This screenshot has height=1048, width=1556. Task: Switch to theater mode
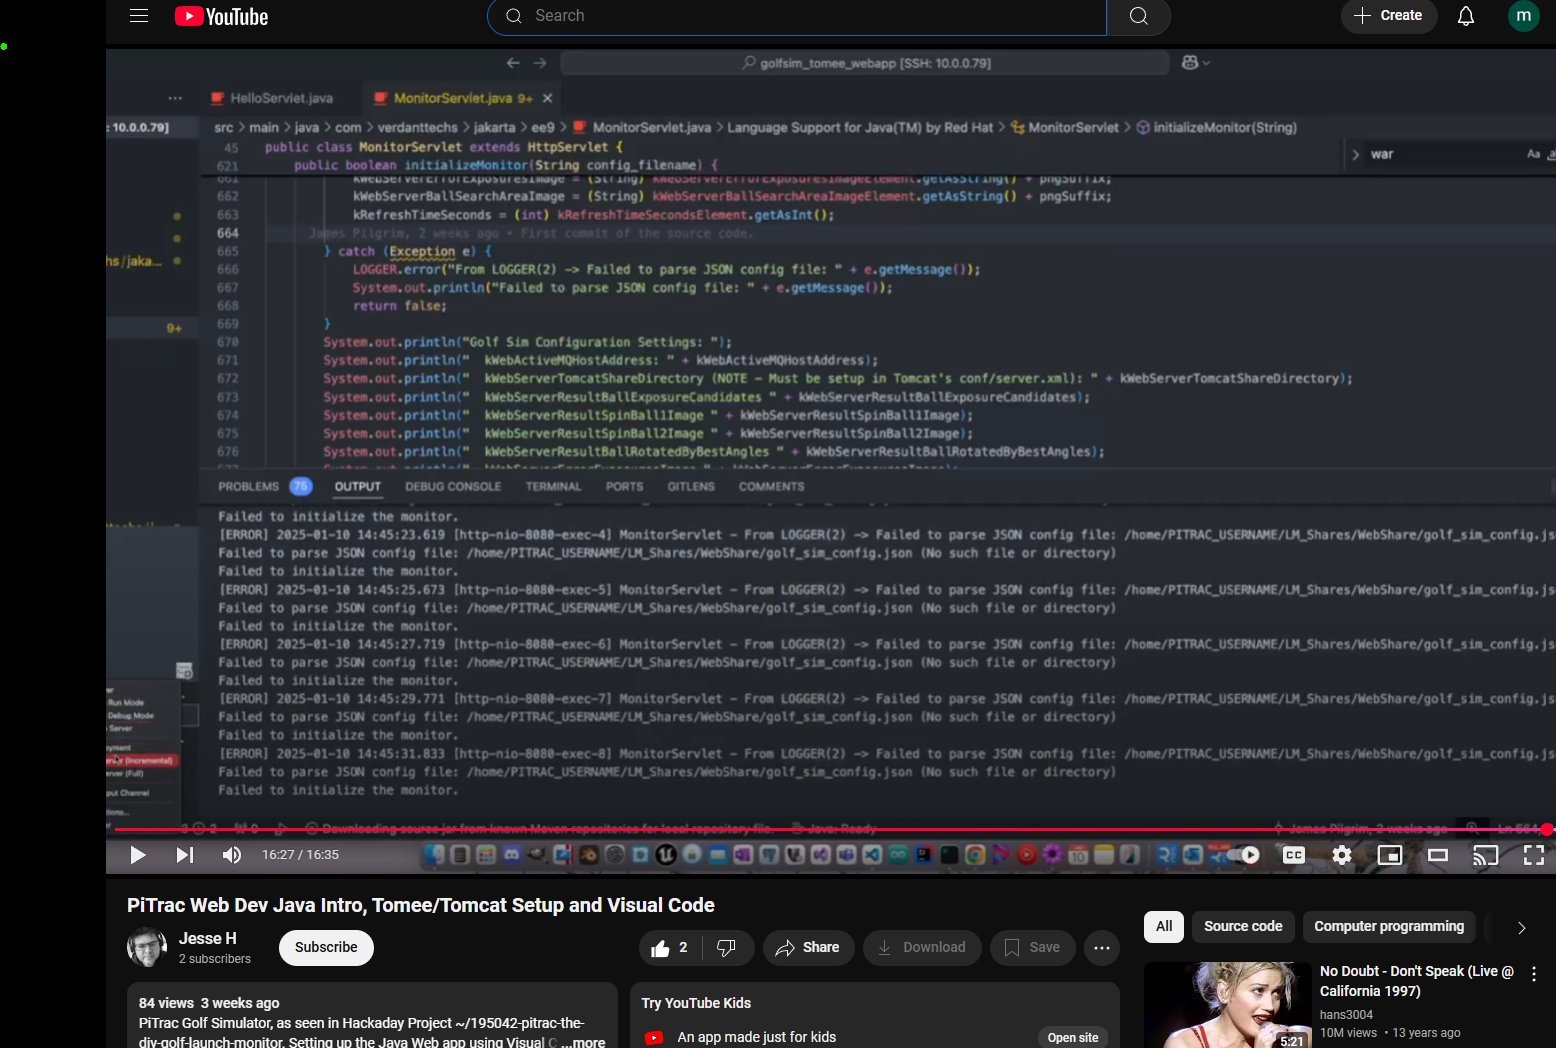1437,855
